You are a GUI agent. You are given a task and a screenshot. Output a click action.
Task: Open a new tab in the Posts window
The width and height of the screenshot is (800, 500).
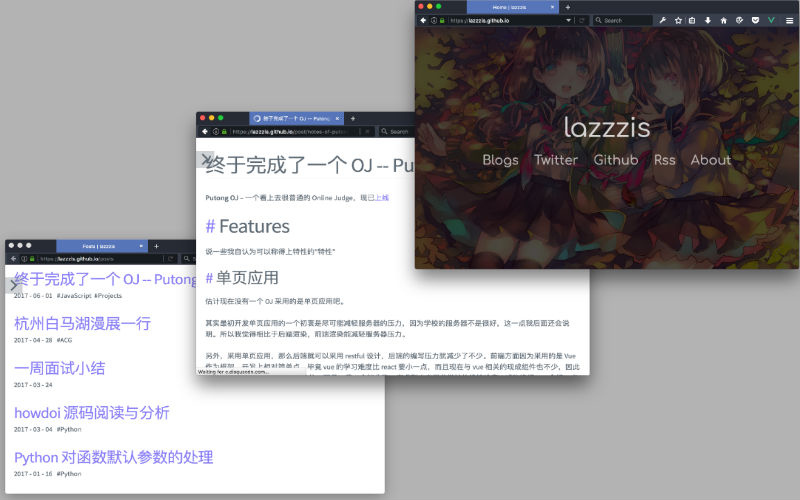pos(156,245)
